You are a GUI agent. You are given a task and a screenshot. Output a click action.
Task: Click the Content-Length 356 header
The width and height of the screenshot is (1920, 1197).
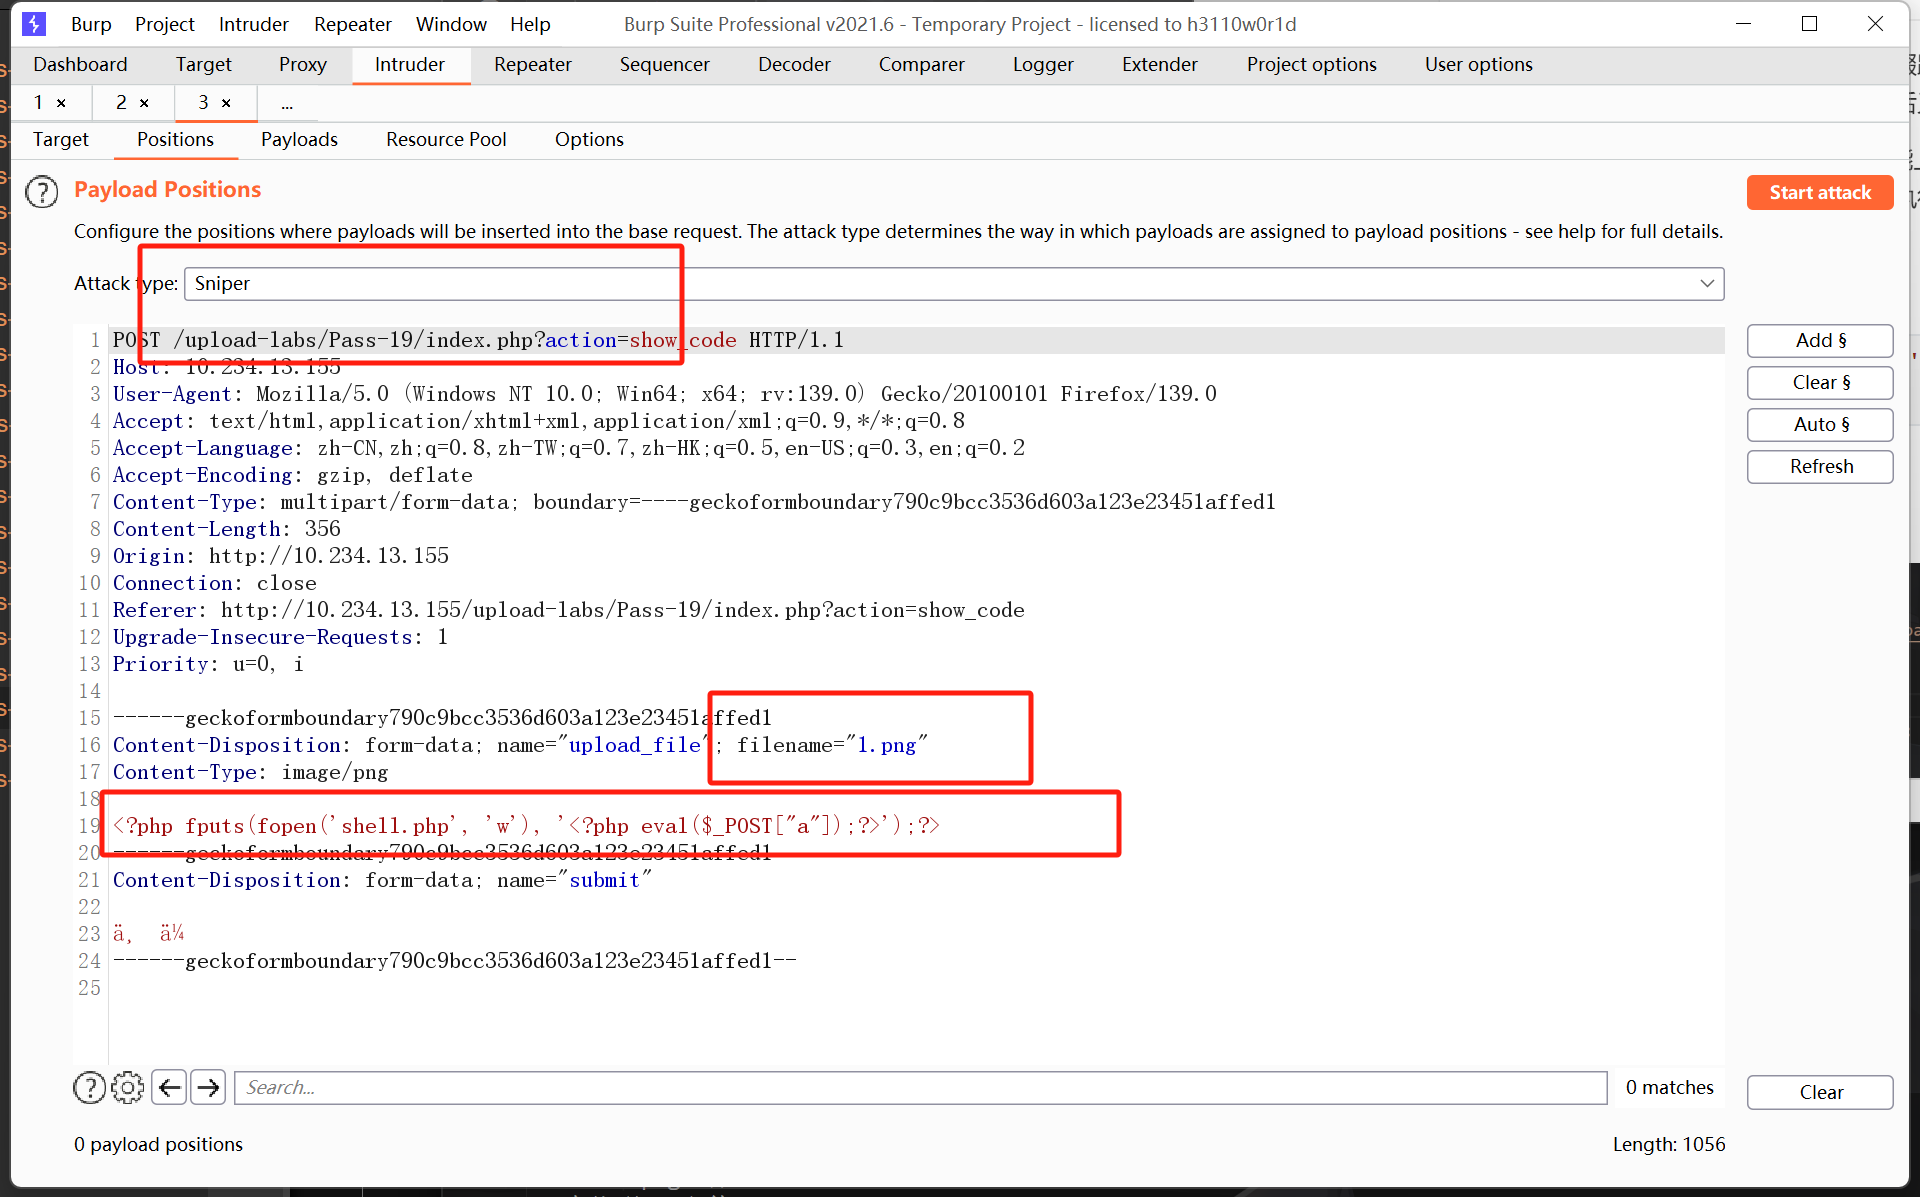point(226,530)
